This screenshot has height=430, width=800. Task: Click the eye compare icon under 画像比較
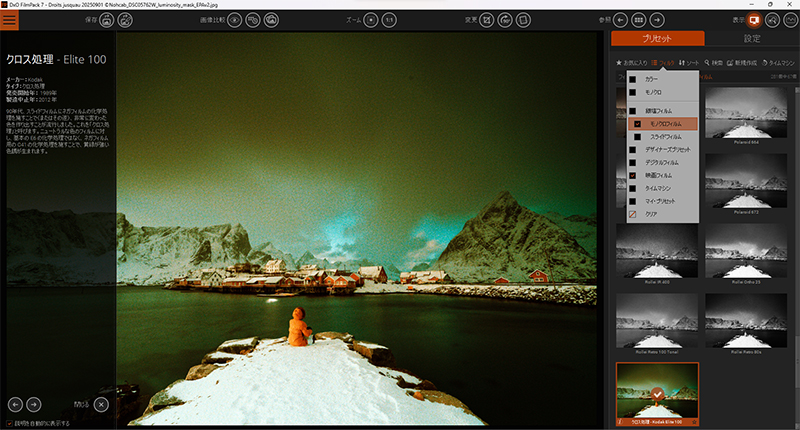[x=235, y=20]
